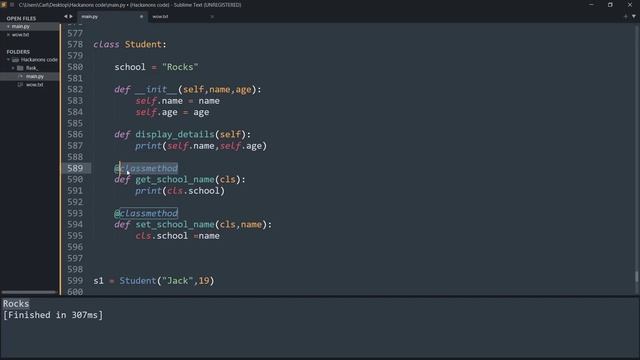Click highlighted @classmethod on line 589

[x=146, y=168]
